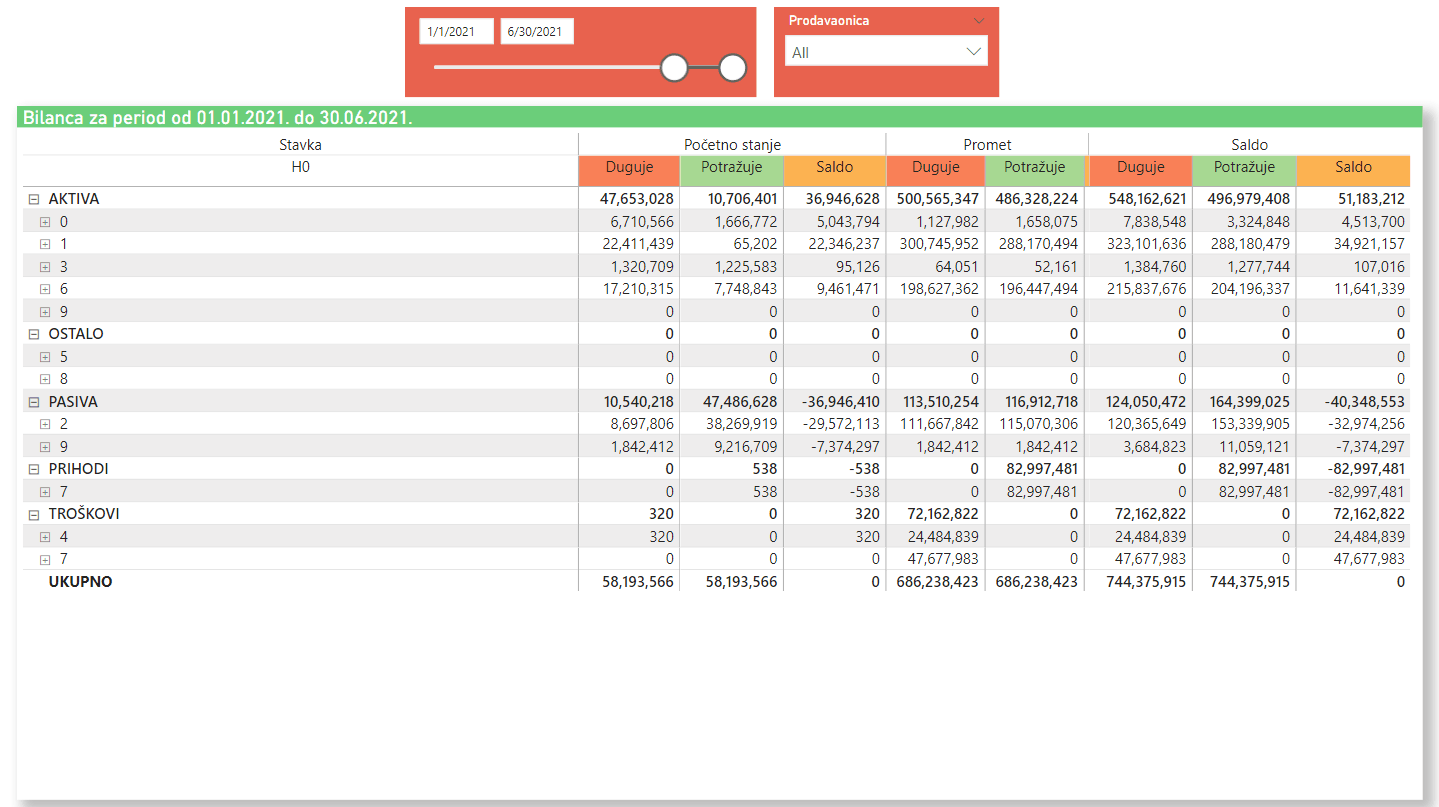Select cell value 9,216,709
The image size is (1439, 807).
(x=746, y=447)
